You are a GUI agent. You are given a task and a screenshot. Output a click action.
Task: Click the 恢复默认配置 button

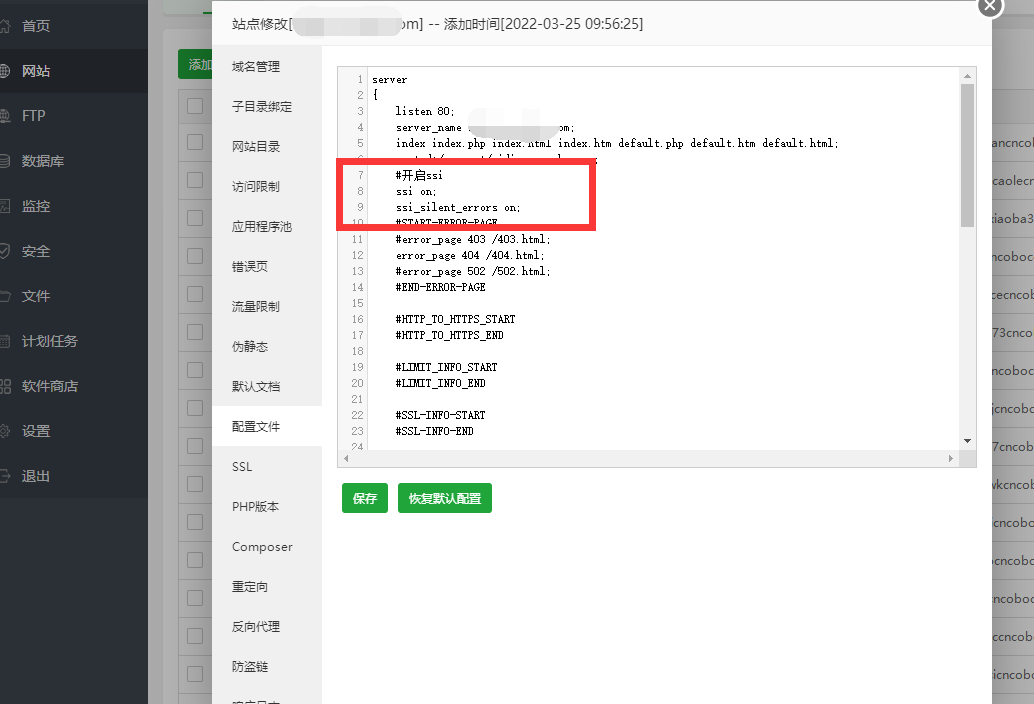click(444, 498)
